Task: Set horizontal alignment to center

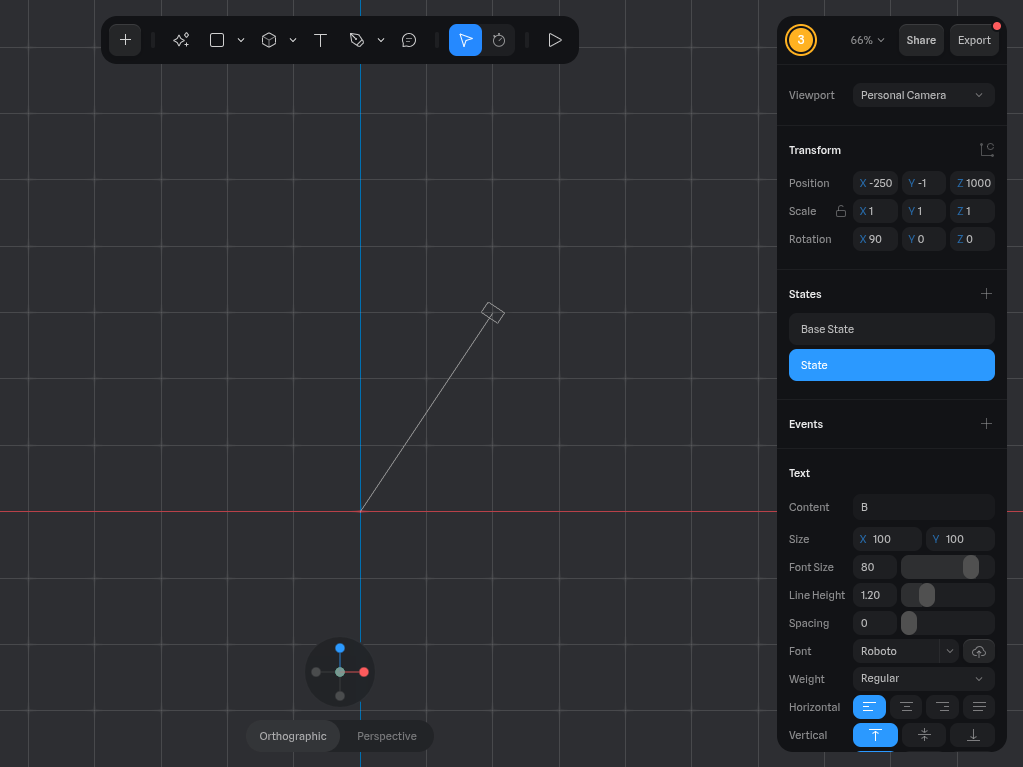Action: (x=906, y=707)
